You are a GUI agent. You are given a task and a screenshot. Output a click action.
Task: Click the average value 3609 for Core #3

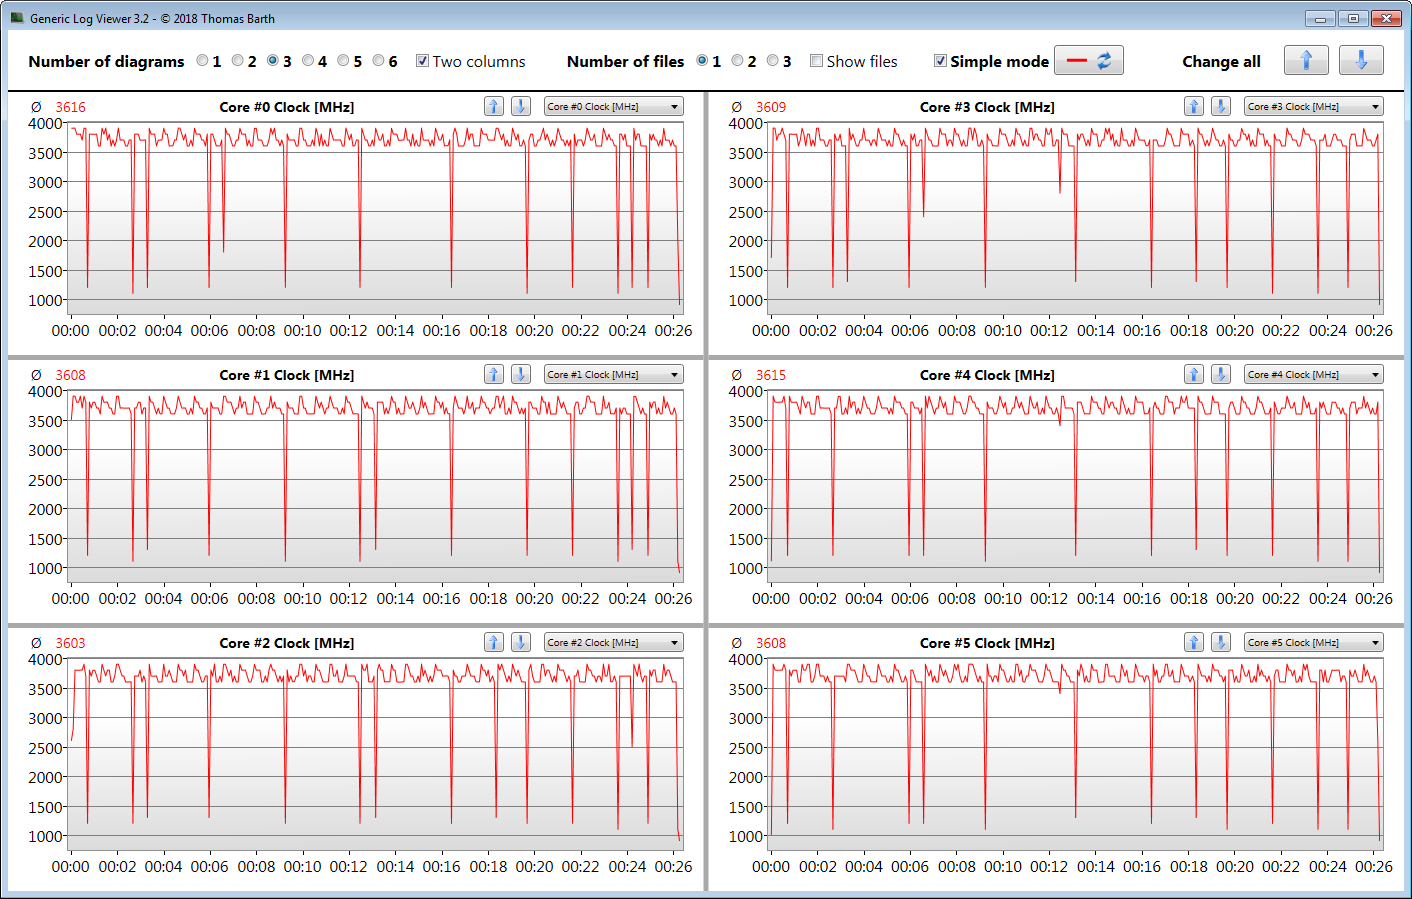coord(771,107)
